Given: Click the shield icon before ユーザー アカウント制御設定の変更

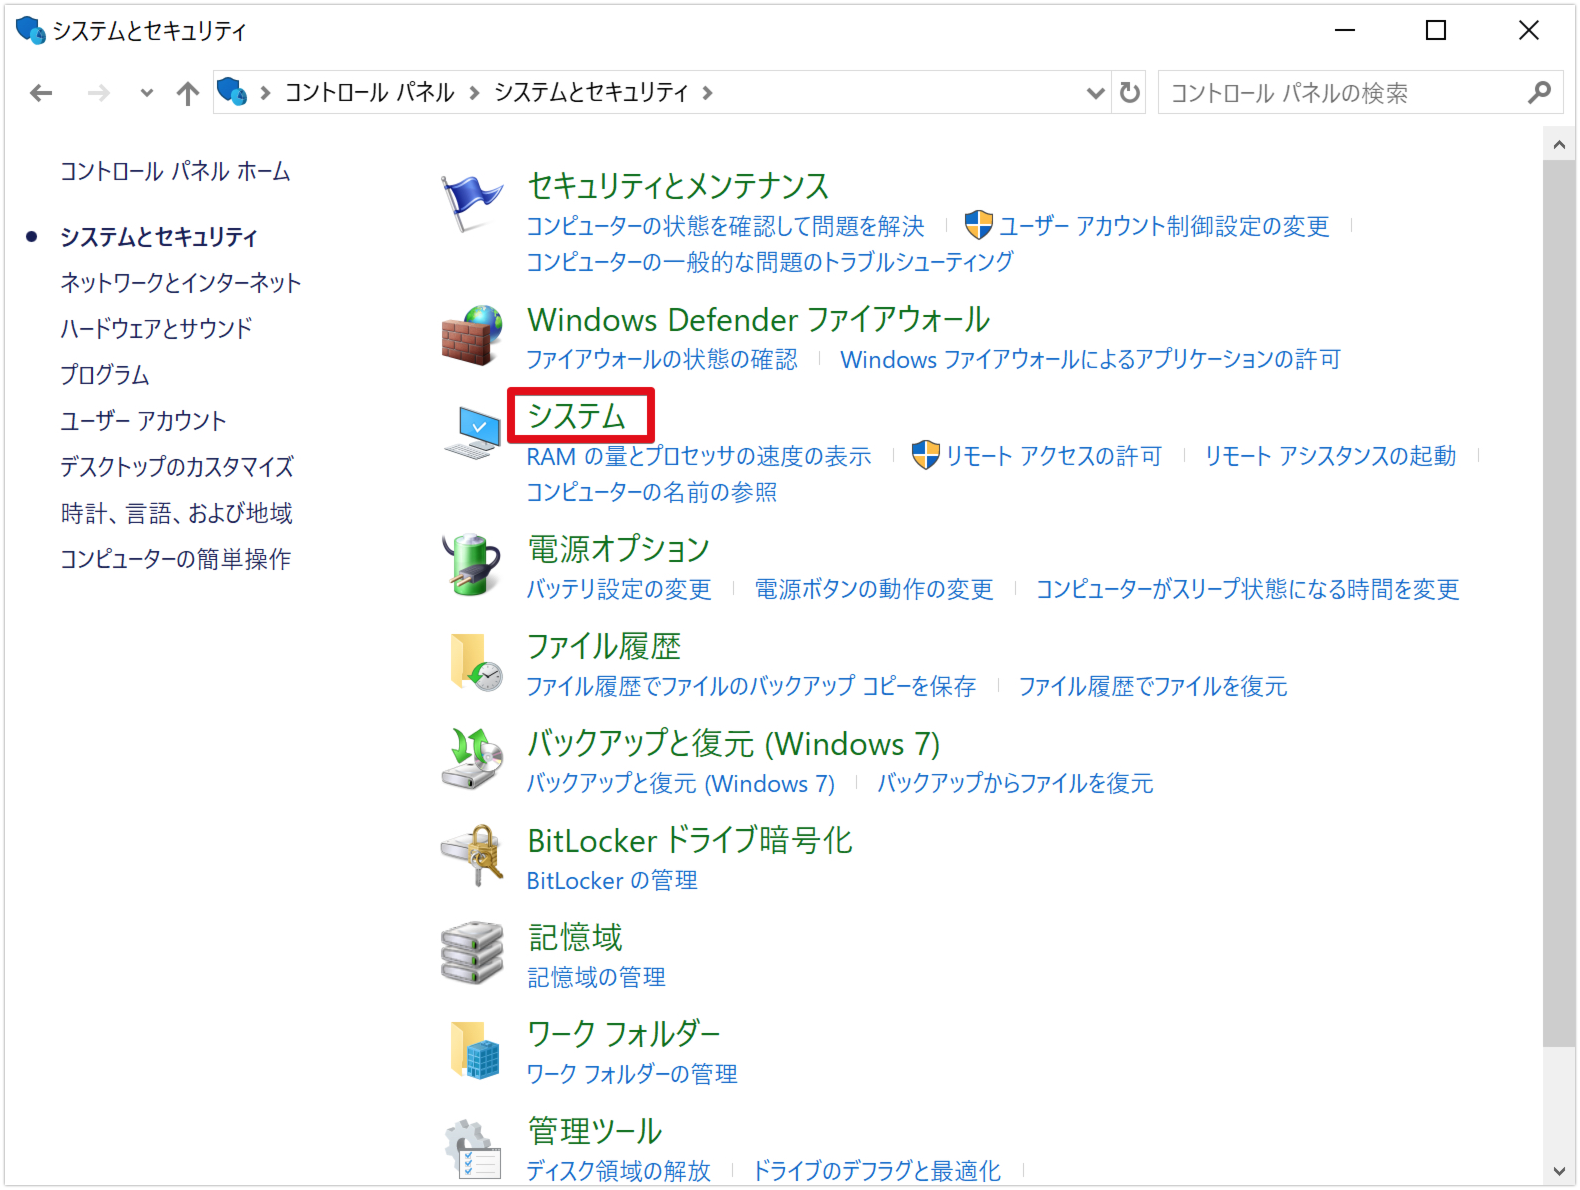Looking at the screenshot, I should pyautogui.click(x=979, y=225).
